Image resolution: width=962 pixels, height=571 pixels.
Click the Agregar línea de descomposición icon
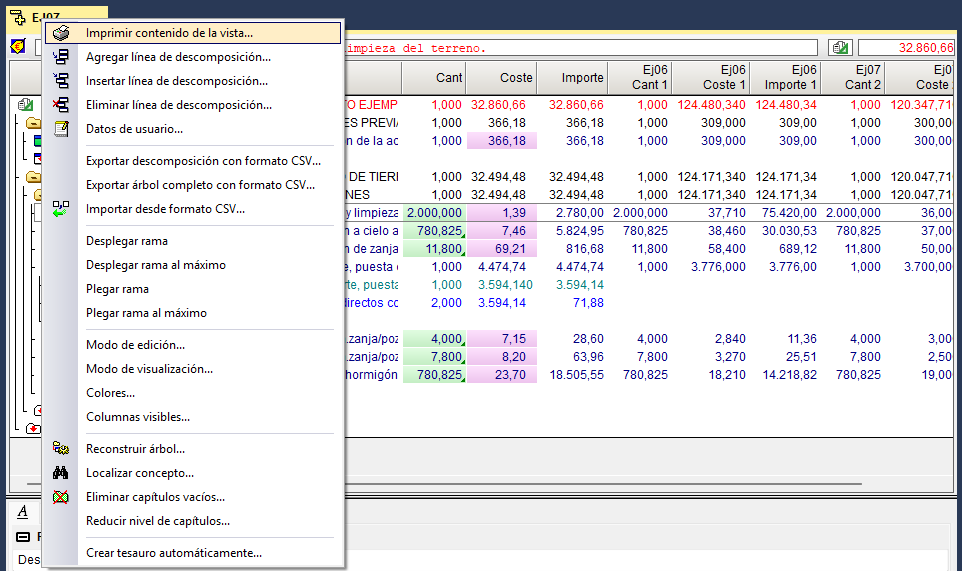pos(61,57)
